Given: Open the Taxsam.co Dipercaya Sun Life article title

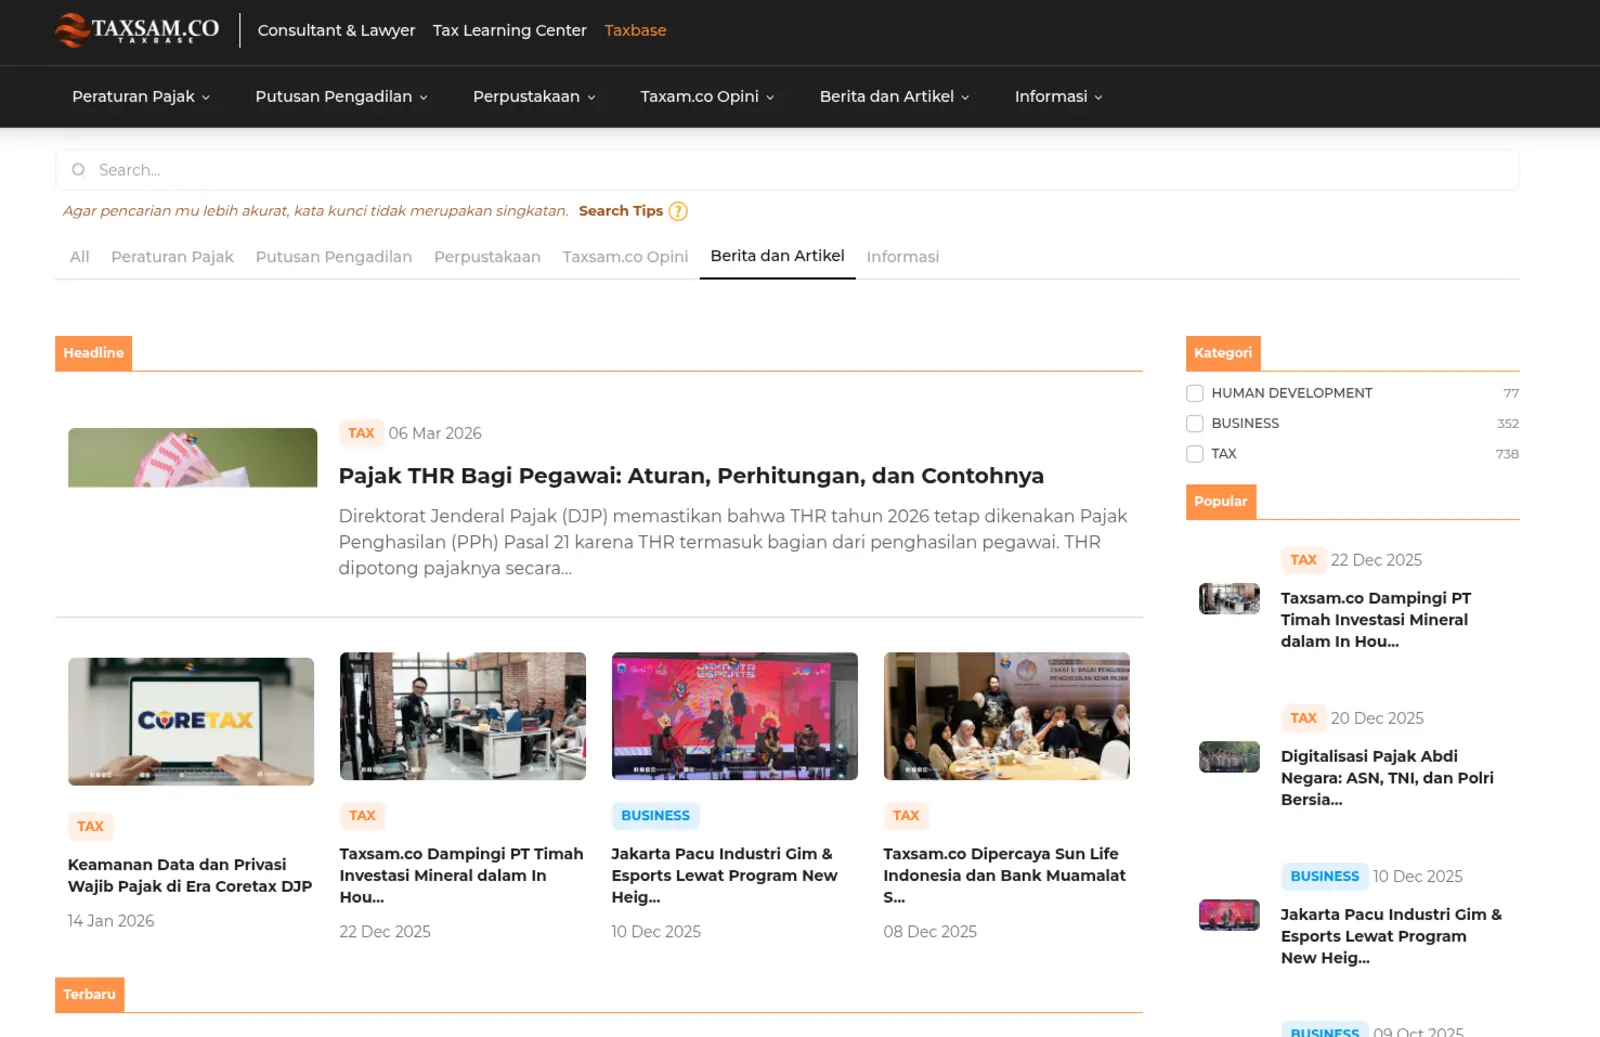Looking at the screenshot, I should click(x=1004, y=875).
